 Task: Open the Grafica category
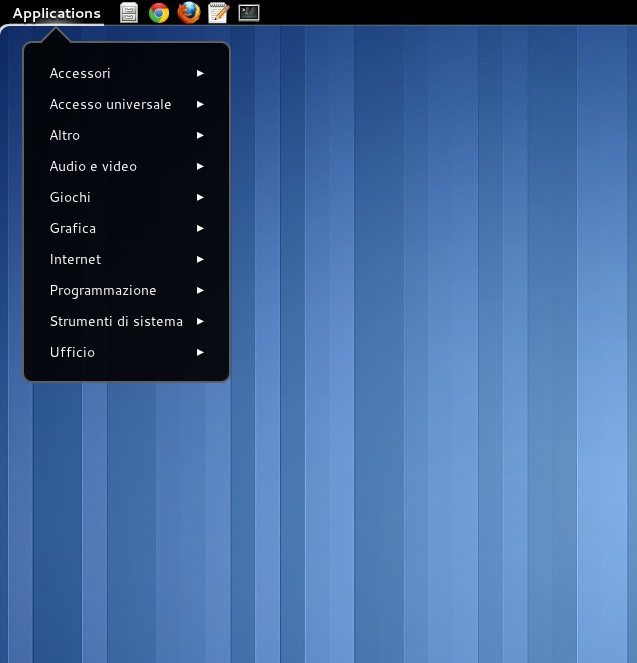click(127, 228)
